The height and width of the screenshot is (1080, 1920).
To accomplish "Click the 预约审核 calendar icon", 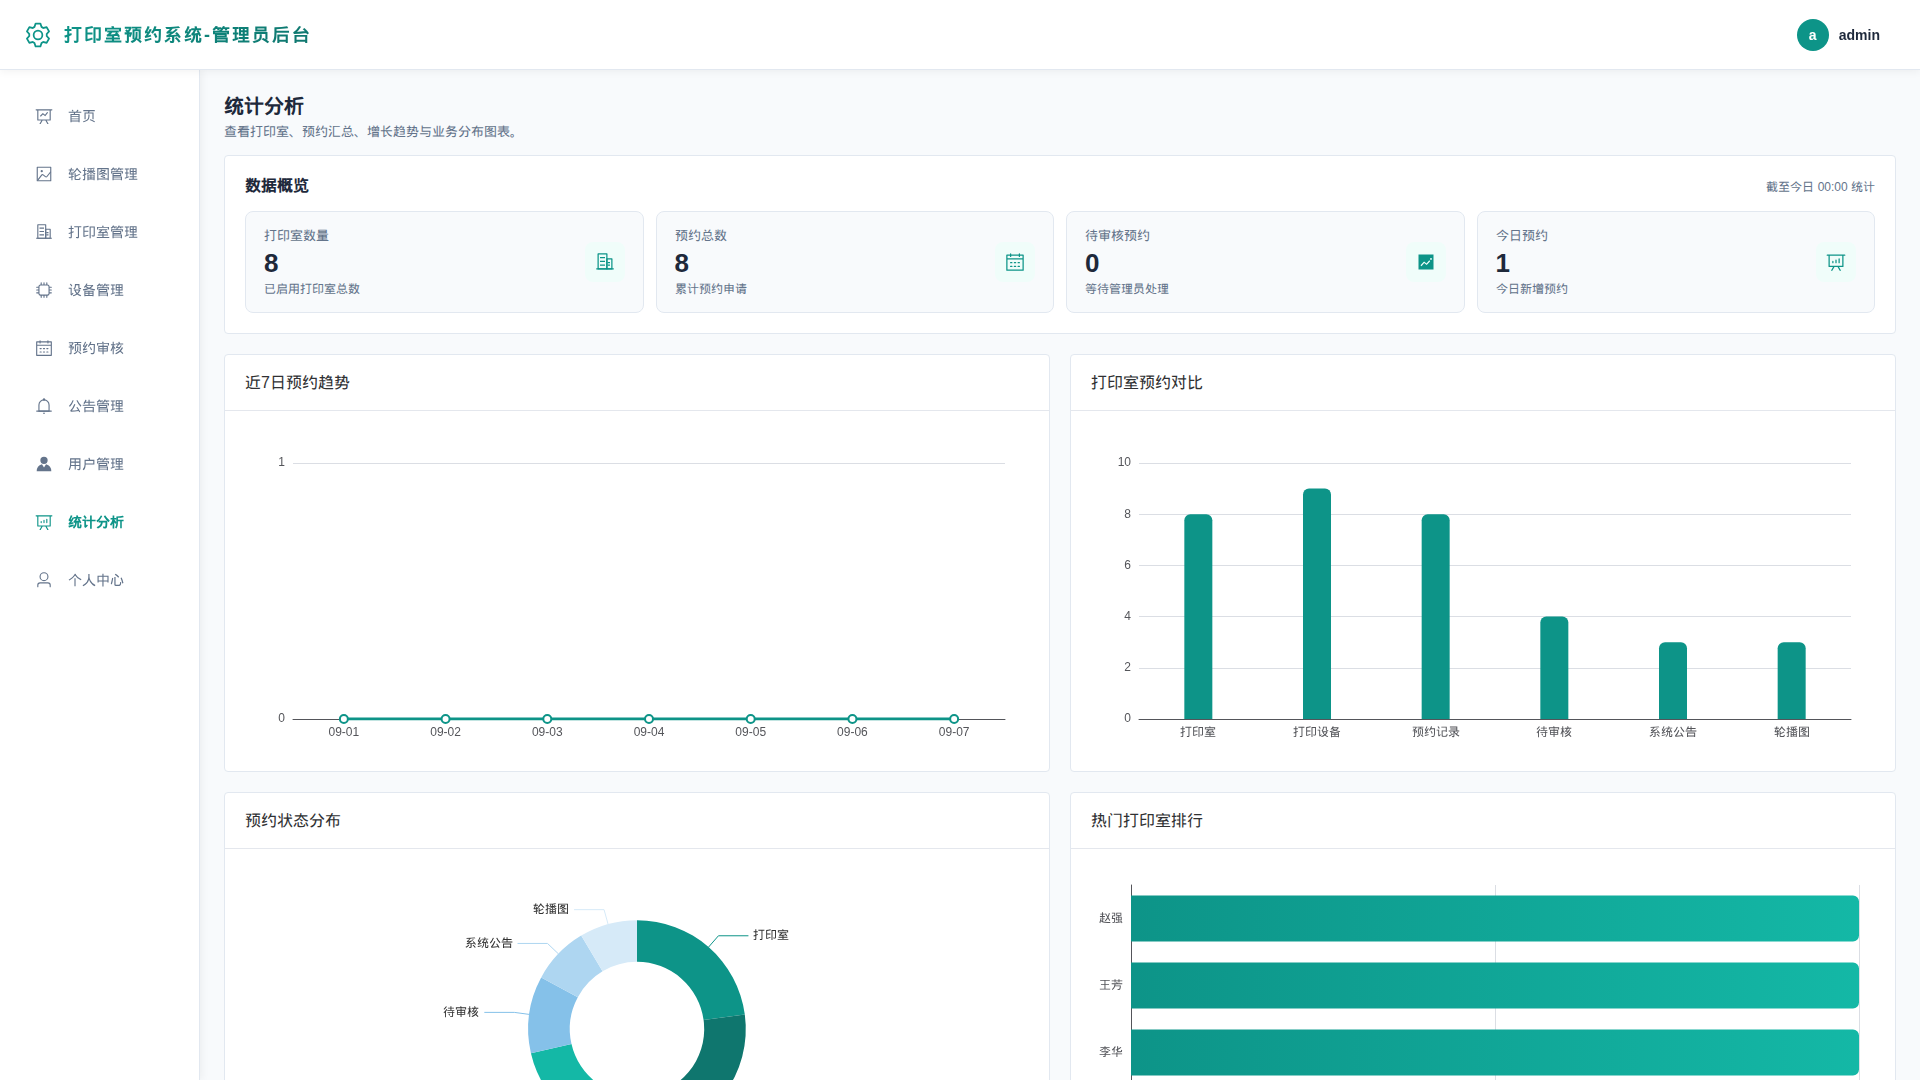I will coord(44,348).
